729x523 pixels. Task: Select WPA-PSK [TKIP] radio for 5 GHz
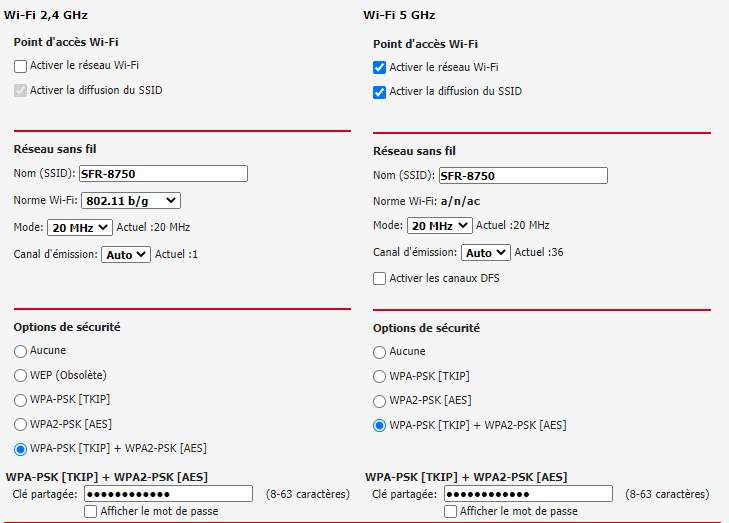click(379, 377)
